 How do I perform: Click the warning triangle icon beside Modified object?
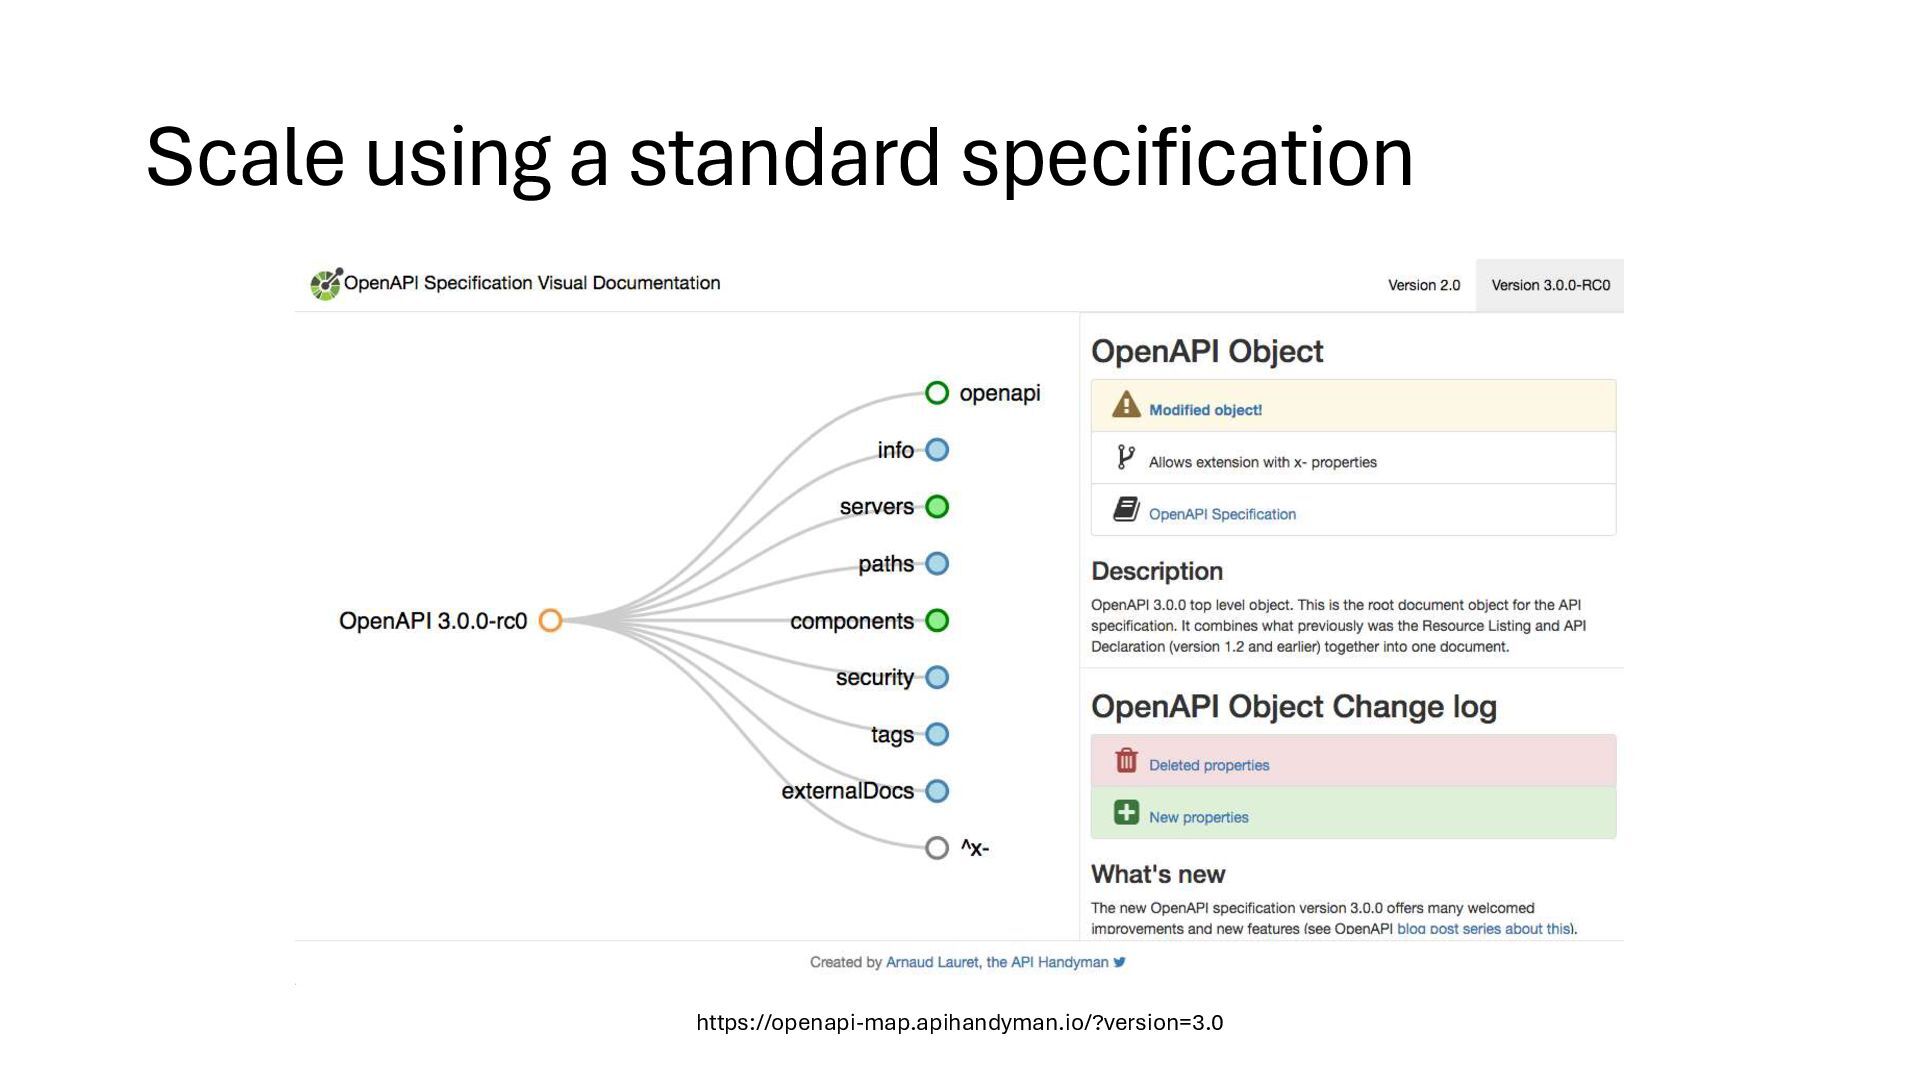coord(1126,405)
